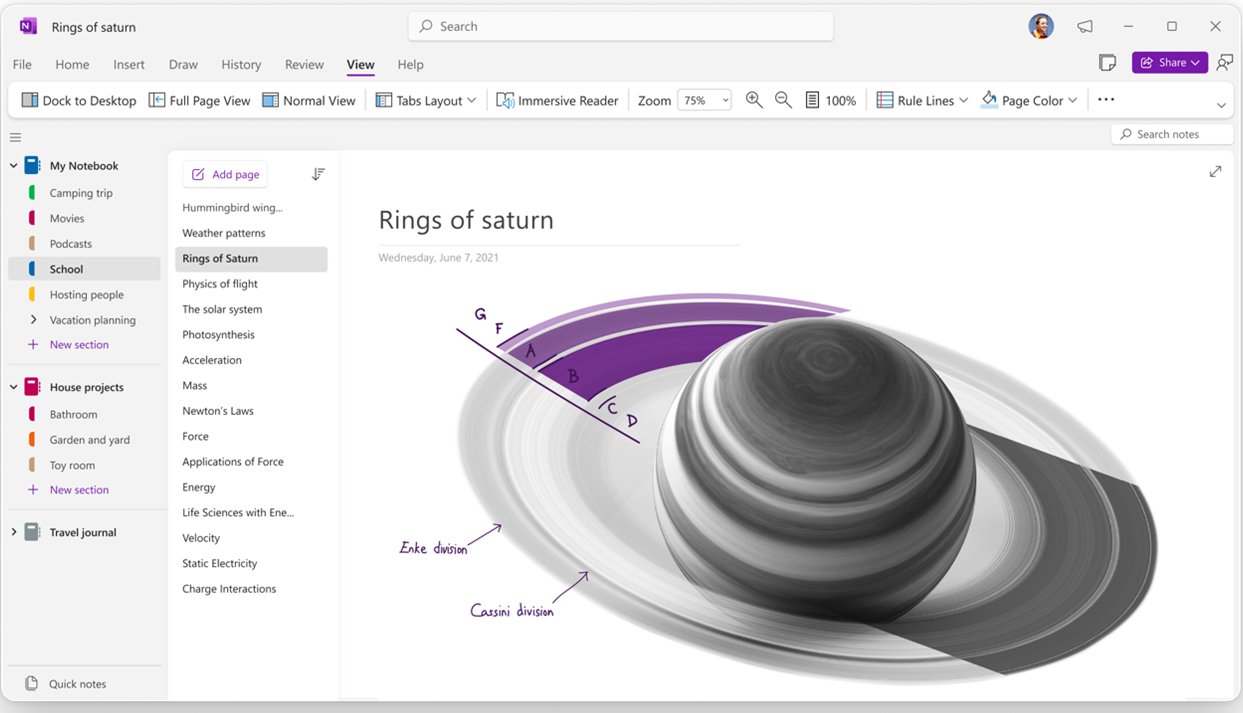This screenshot has width=1243, height=713.
Task: Click the sort pages icon
Action: (318, 173)
